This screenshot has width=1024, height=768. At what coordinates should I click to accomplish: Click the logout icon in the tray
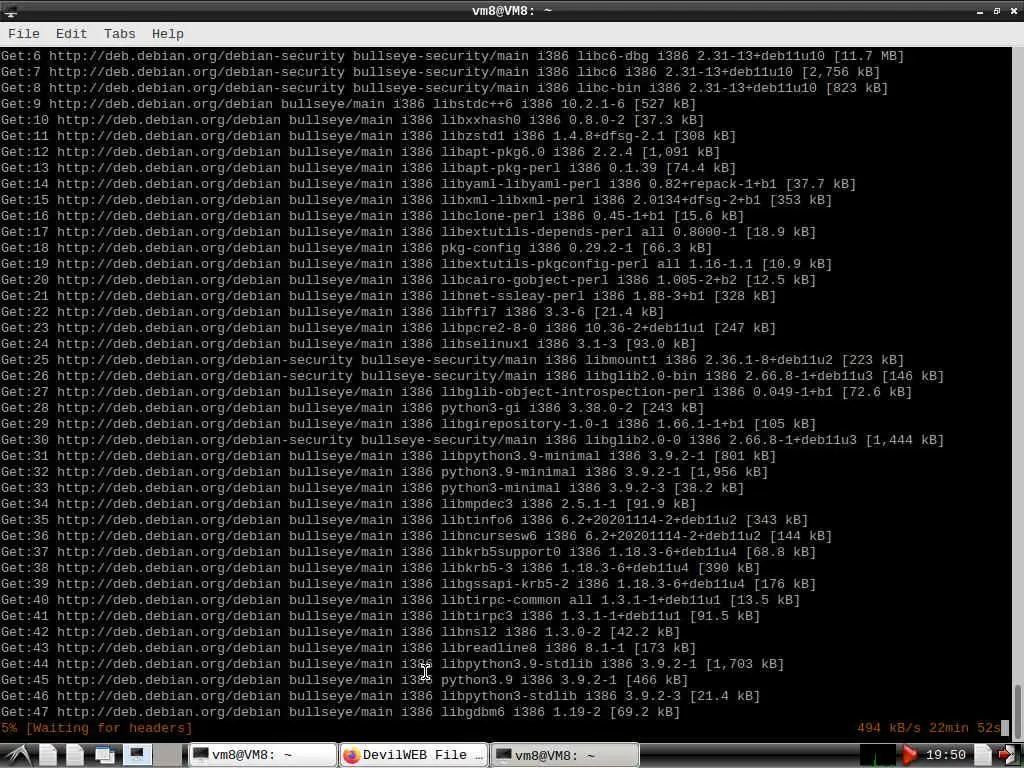[x=1009, y=755]
